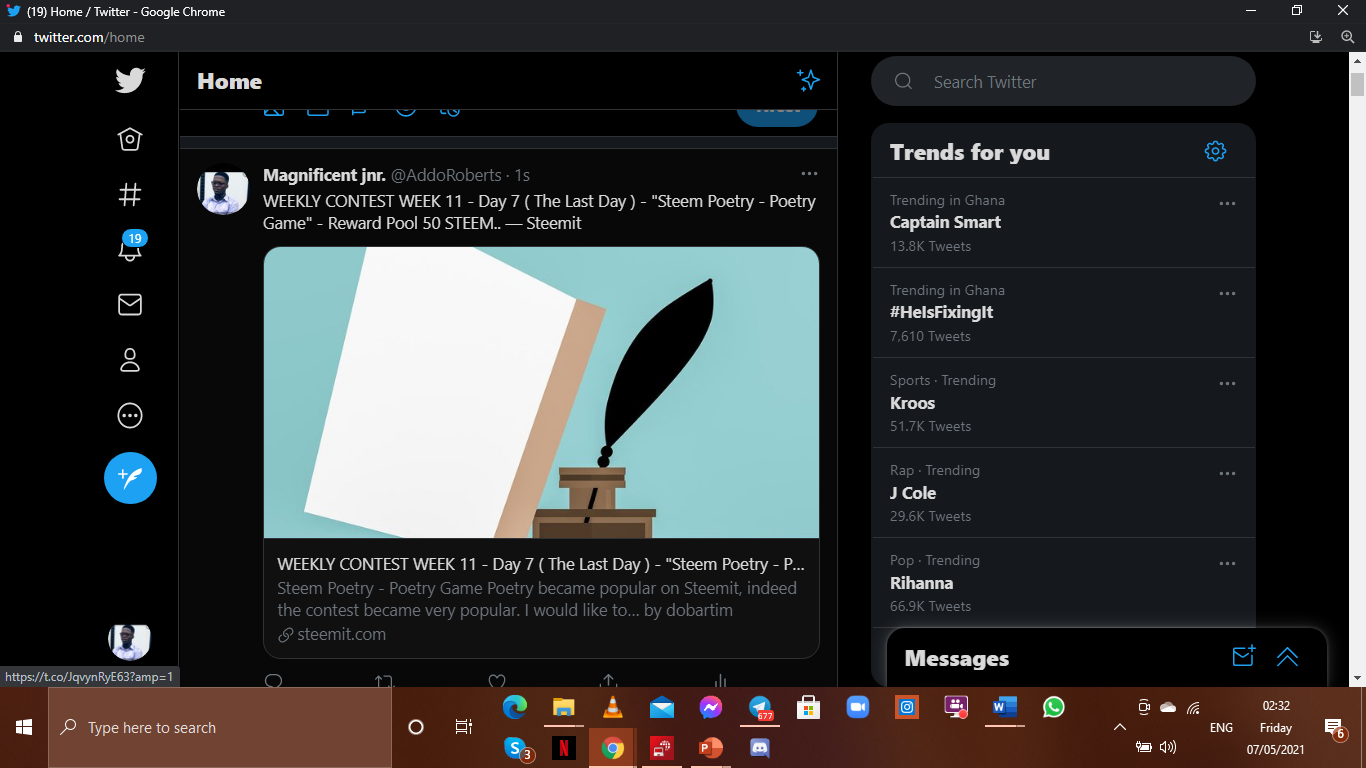Open the quill and paper card image
The width and height of the screenshot is (1366, 768).
(541, 393)
